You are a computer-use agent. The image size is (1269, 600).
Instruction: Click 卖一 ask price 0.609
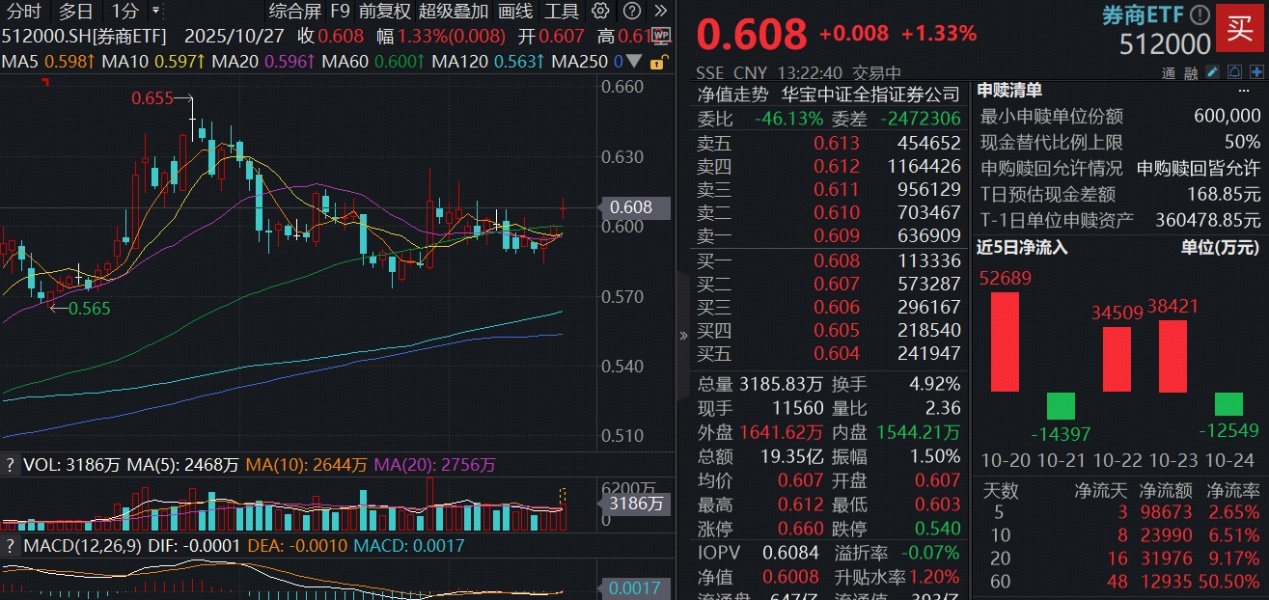[x=836, y=236]
